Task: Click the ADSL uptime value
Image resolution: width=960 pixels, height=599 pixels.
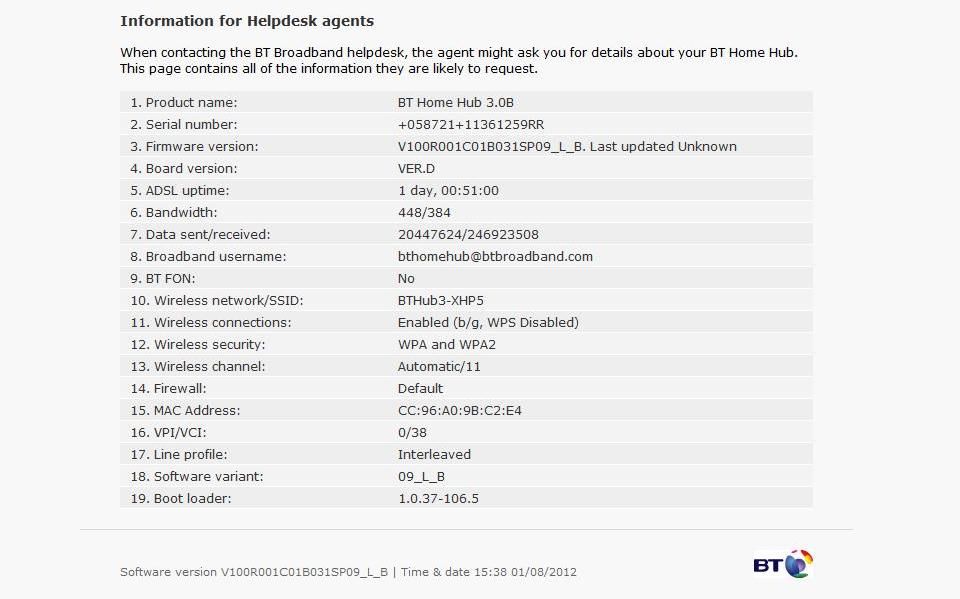Action: [x=448, y=190]
